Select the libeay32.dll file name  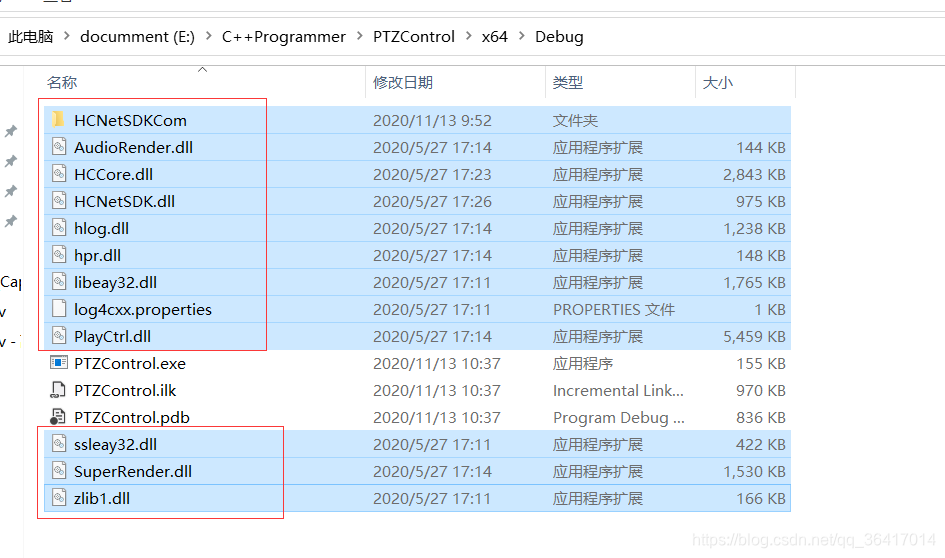[115, 283]
